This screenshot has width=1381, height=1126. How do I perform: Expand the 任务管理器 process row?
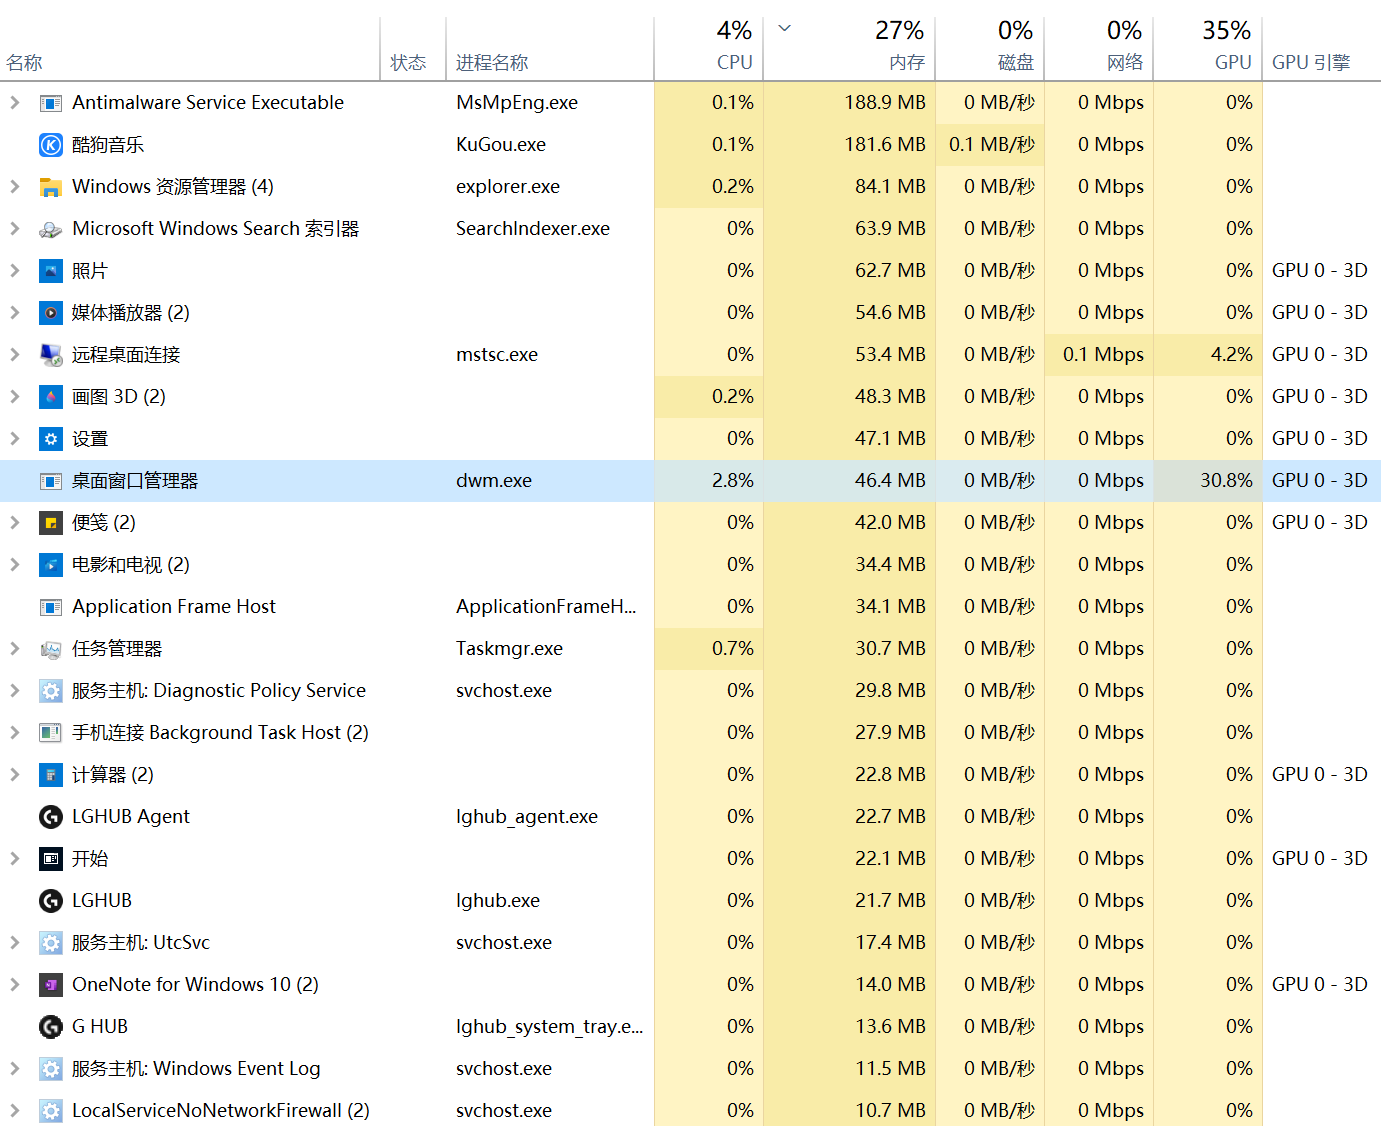(14, 648)
